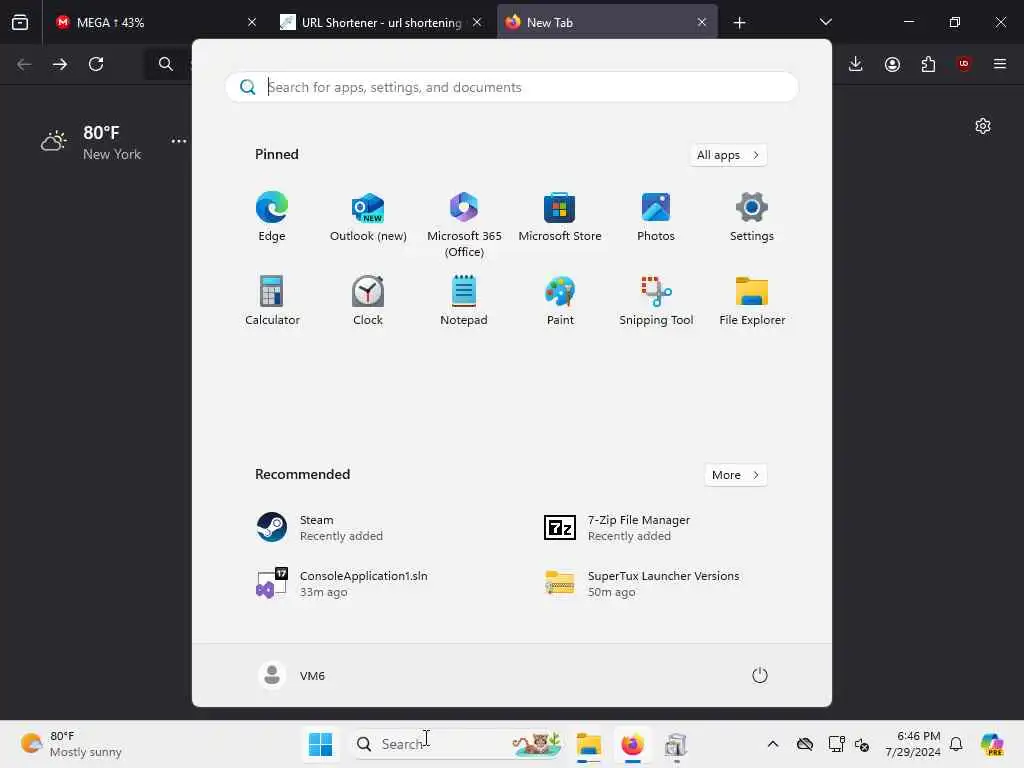
Task: Open the VM6 user account menu
Action: coord(291,675)
